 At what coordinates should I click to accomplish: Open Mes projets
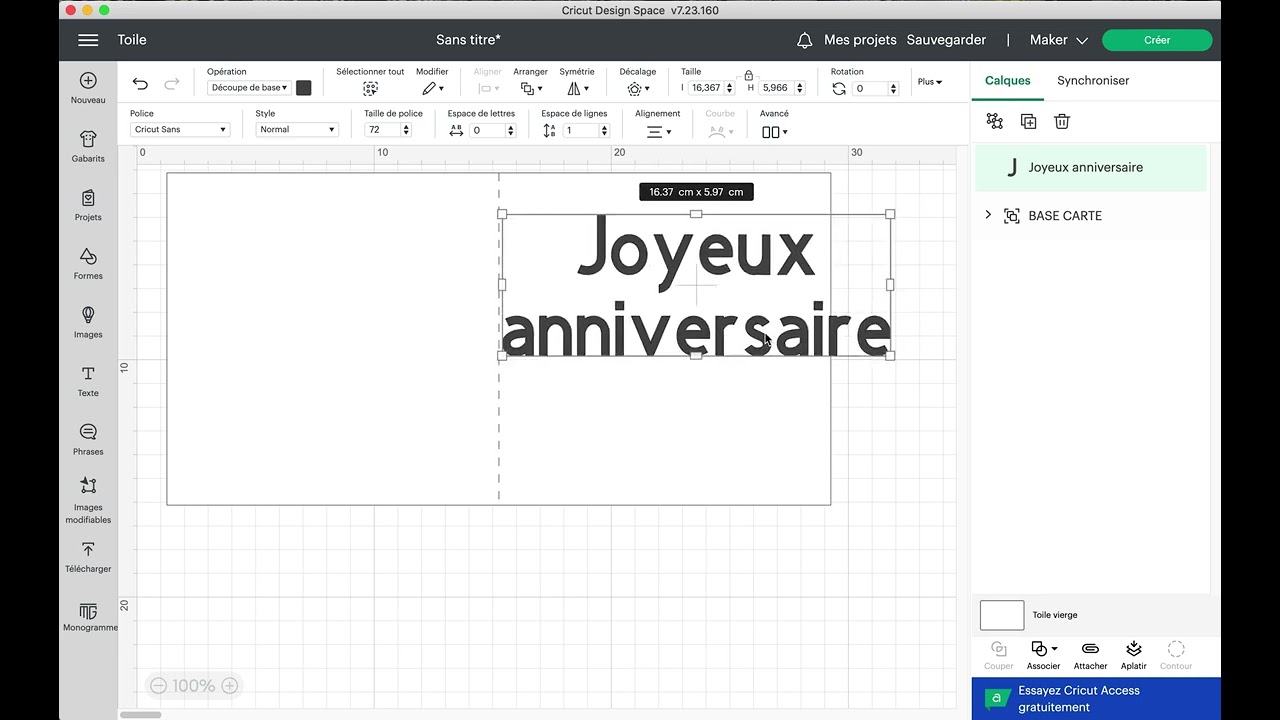click(x=860, y=40)
